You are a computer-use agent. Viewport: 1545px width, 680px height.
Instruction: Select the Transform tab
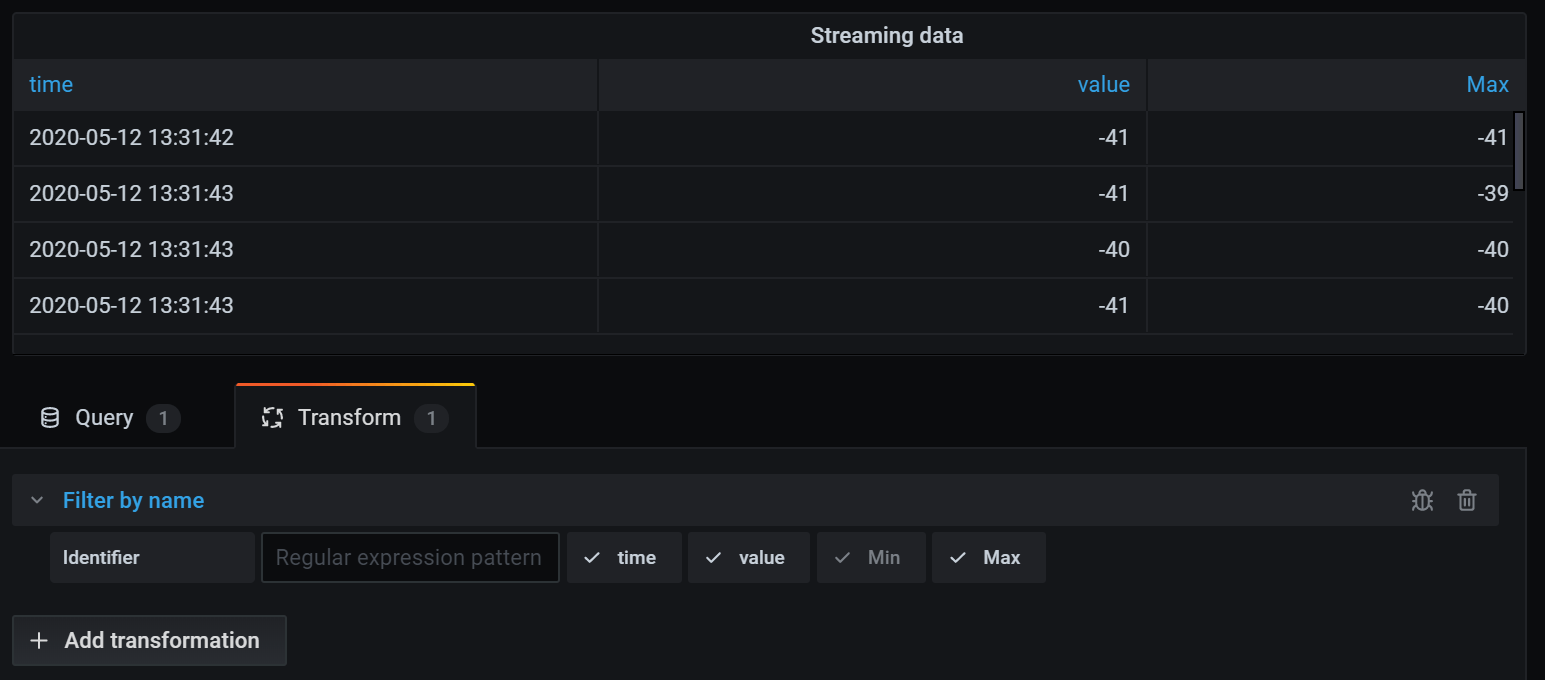click(x=349, y=416)
